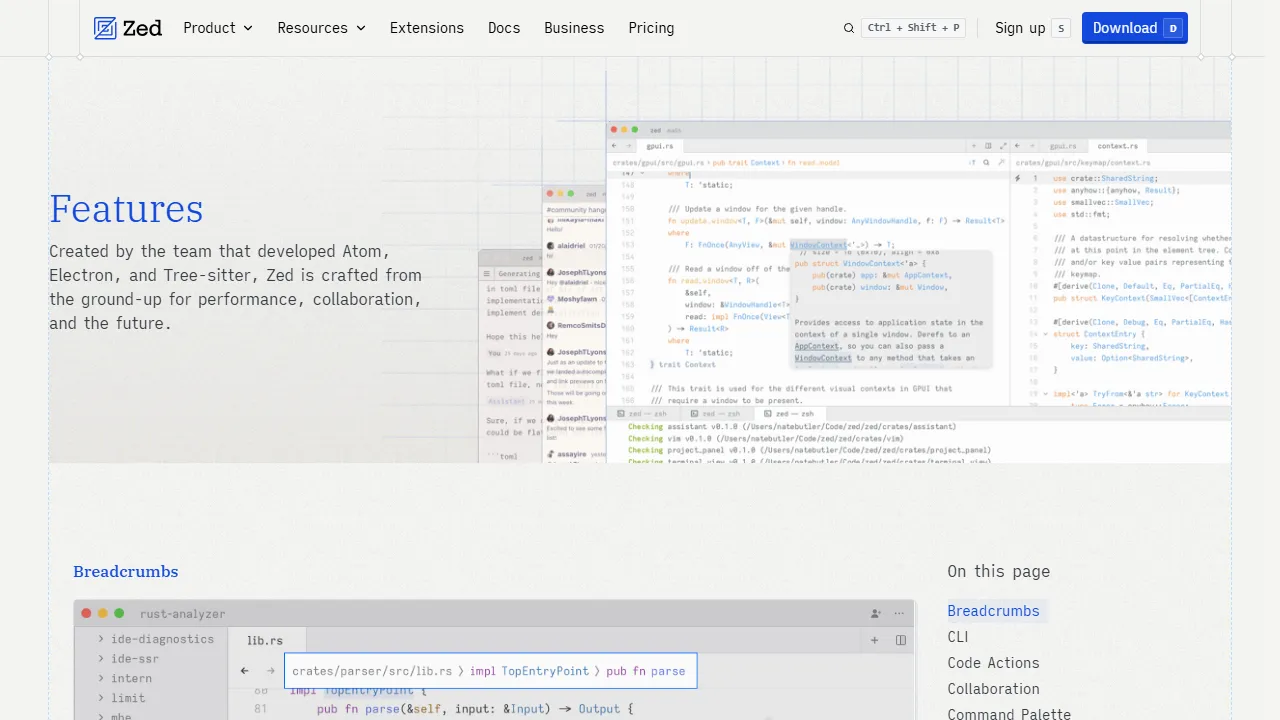Go to the Extensions page

coord(427,28)
